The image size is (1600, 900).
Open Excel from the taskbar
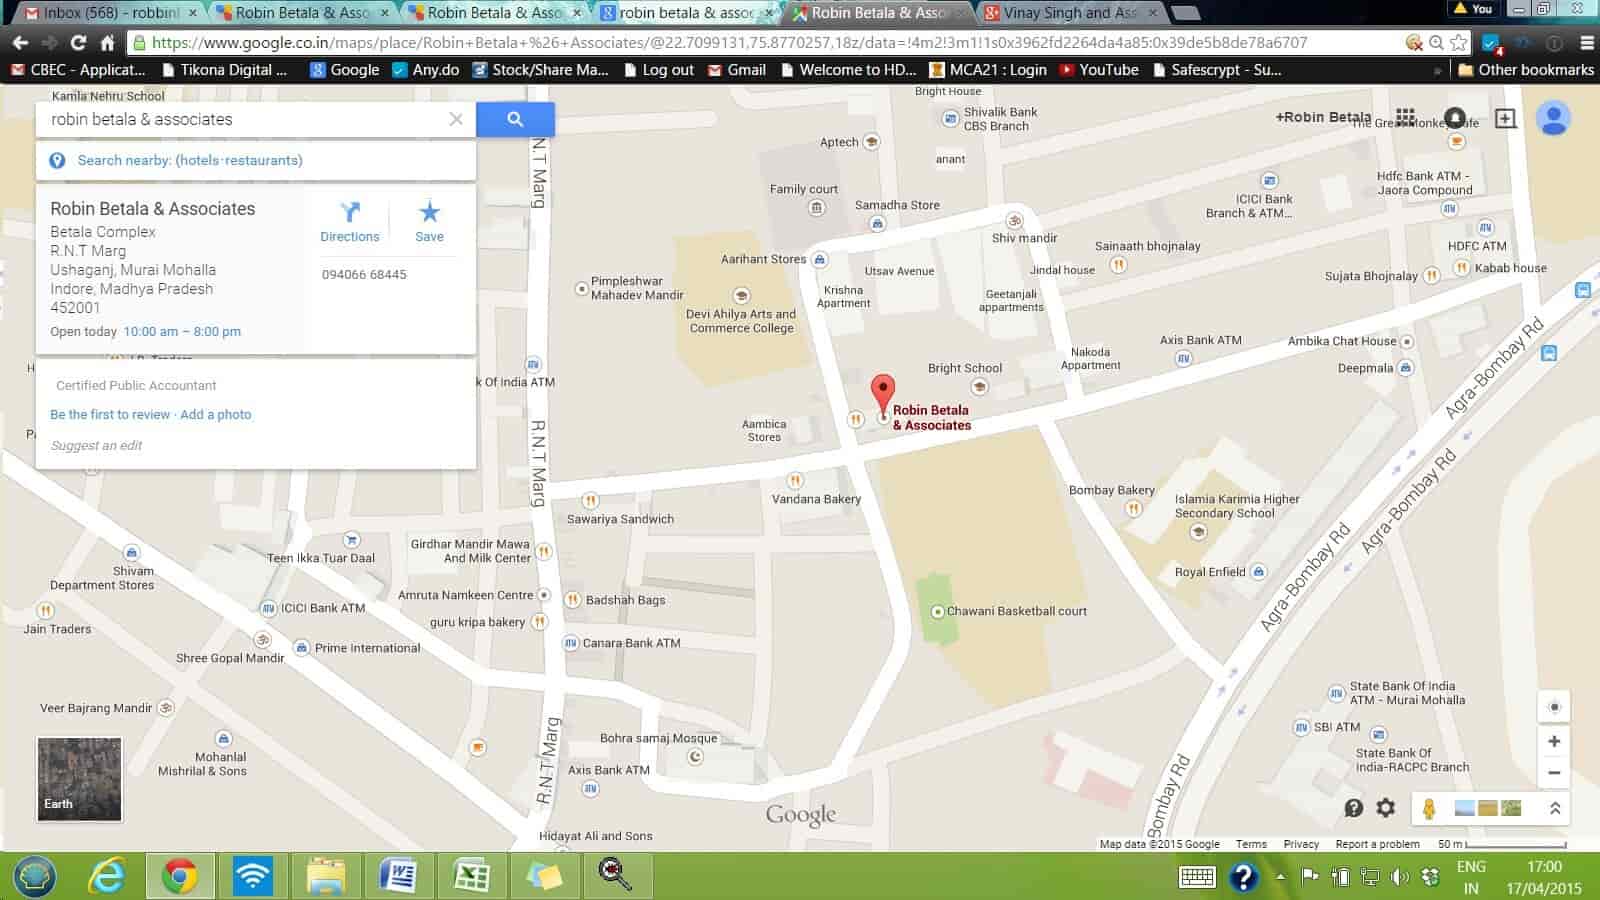point(472,877)
